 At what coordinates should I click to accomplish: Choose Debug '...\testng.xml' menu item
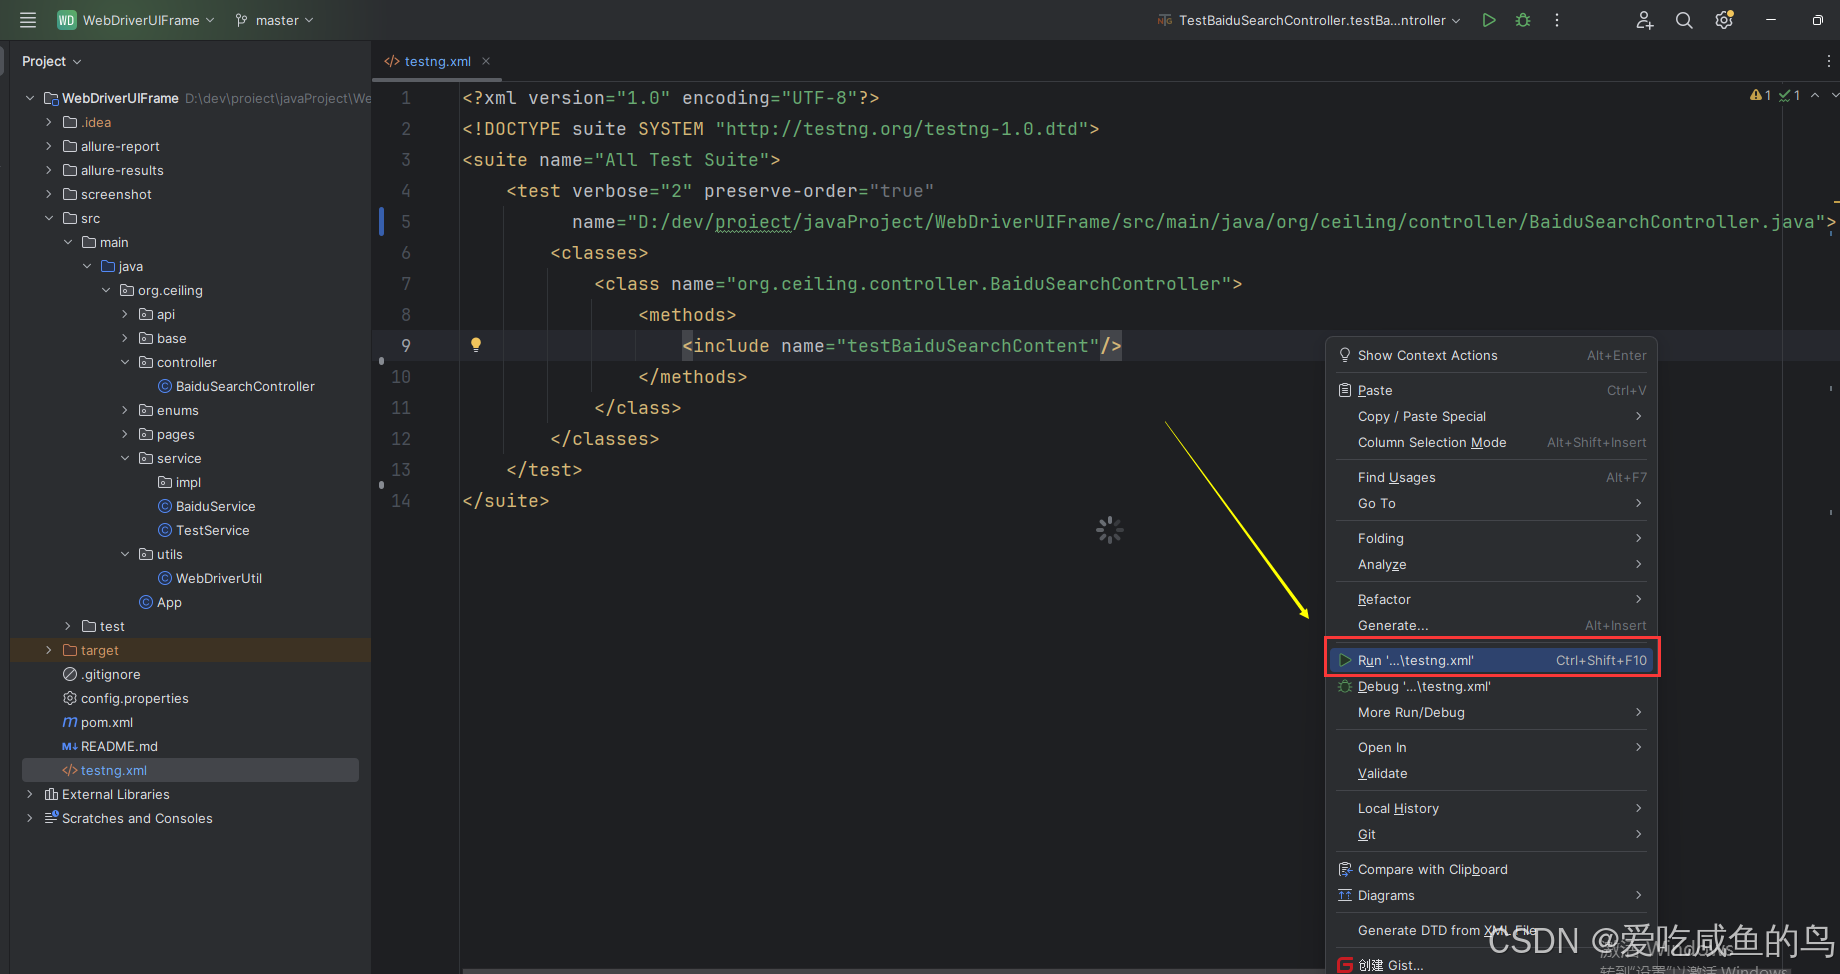[1491, 686]
